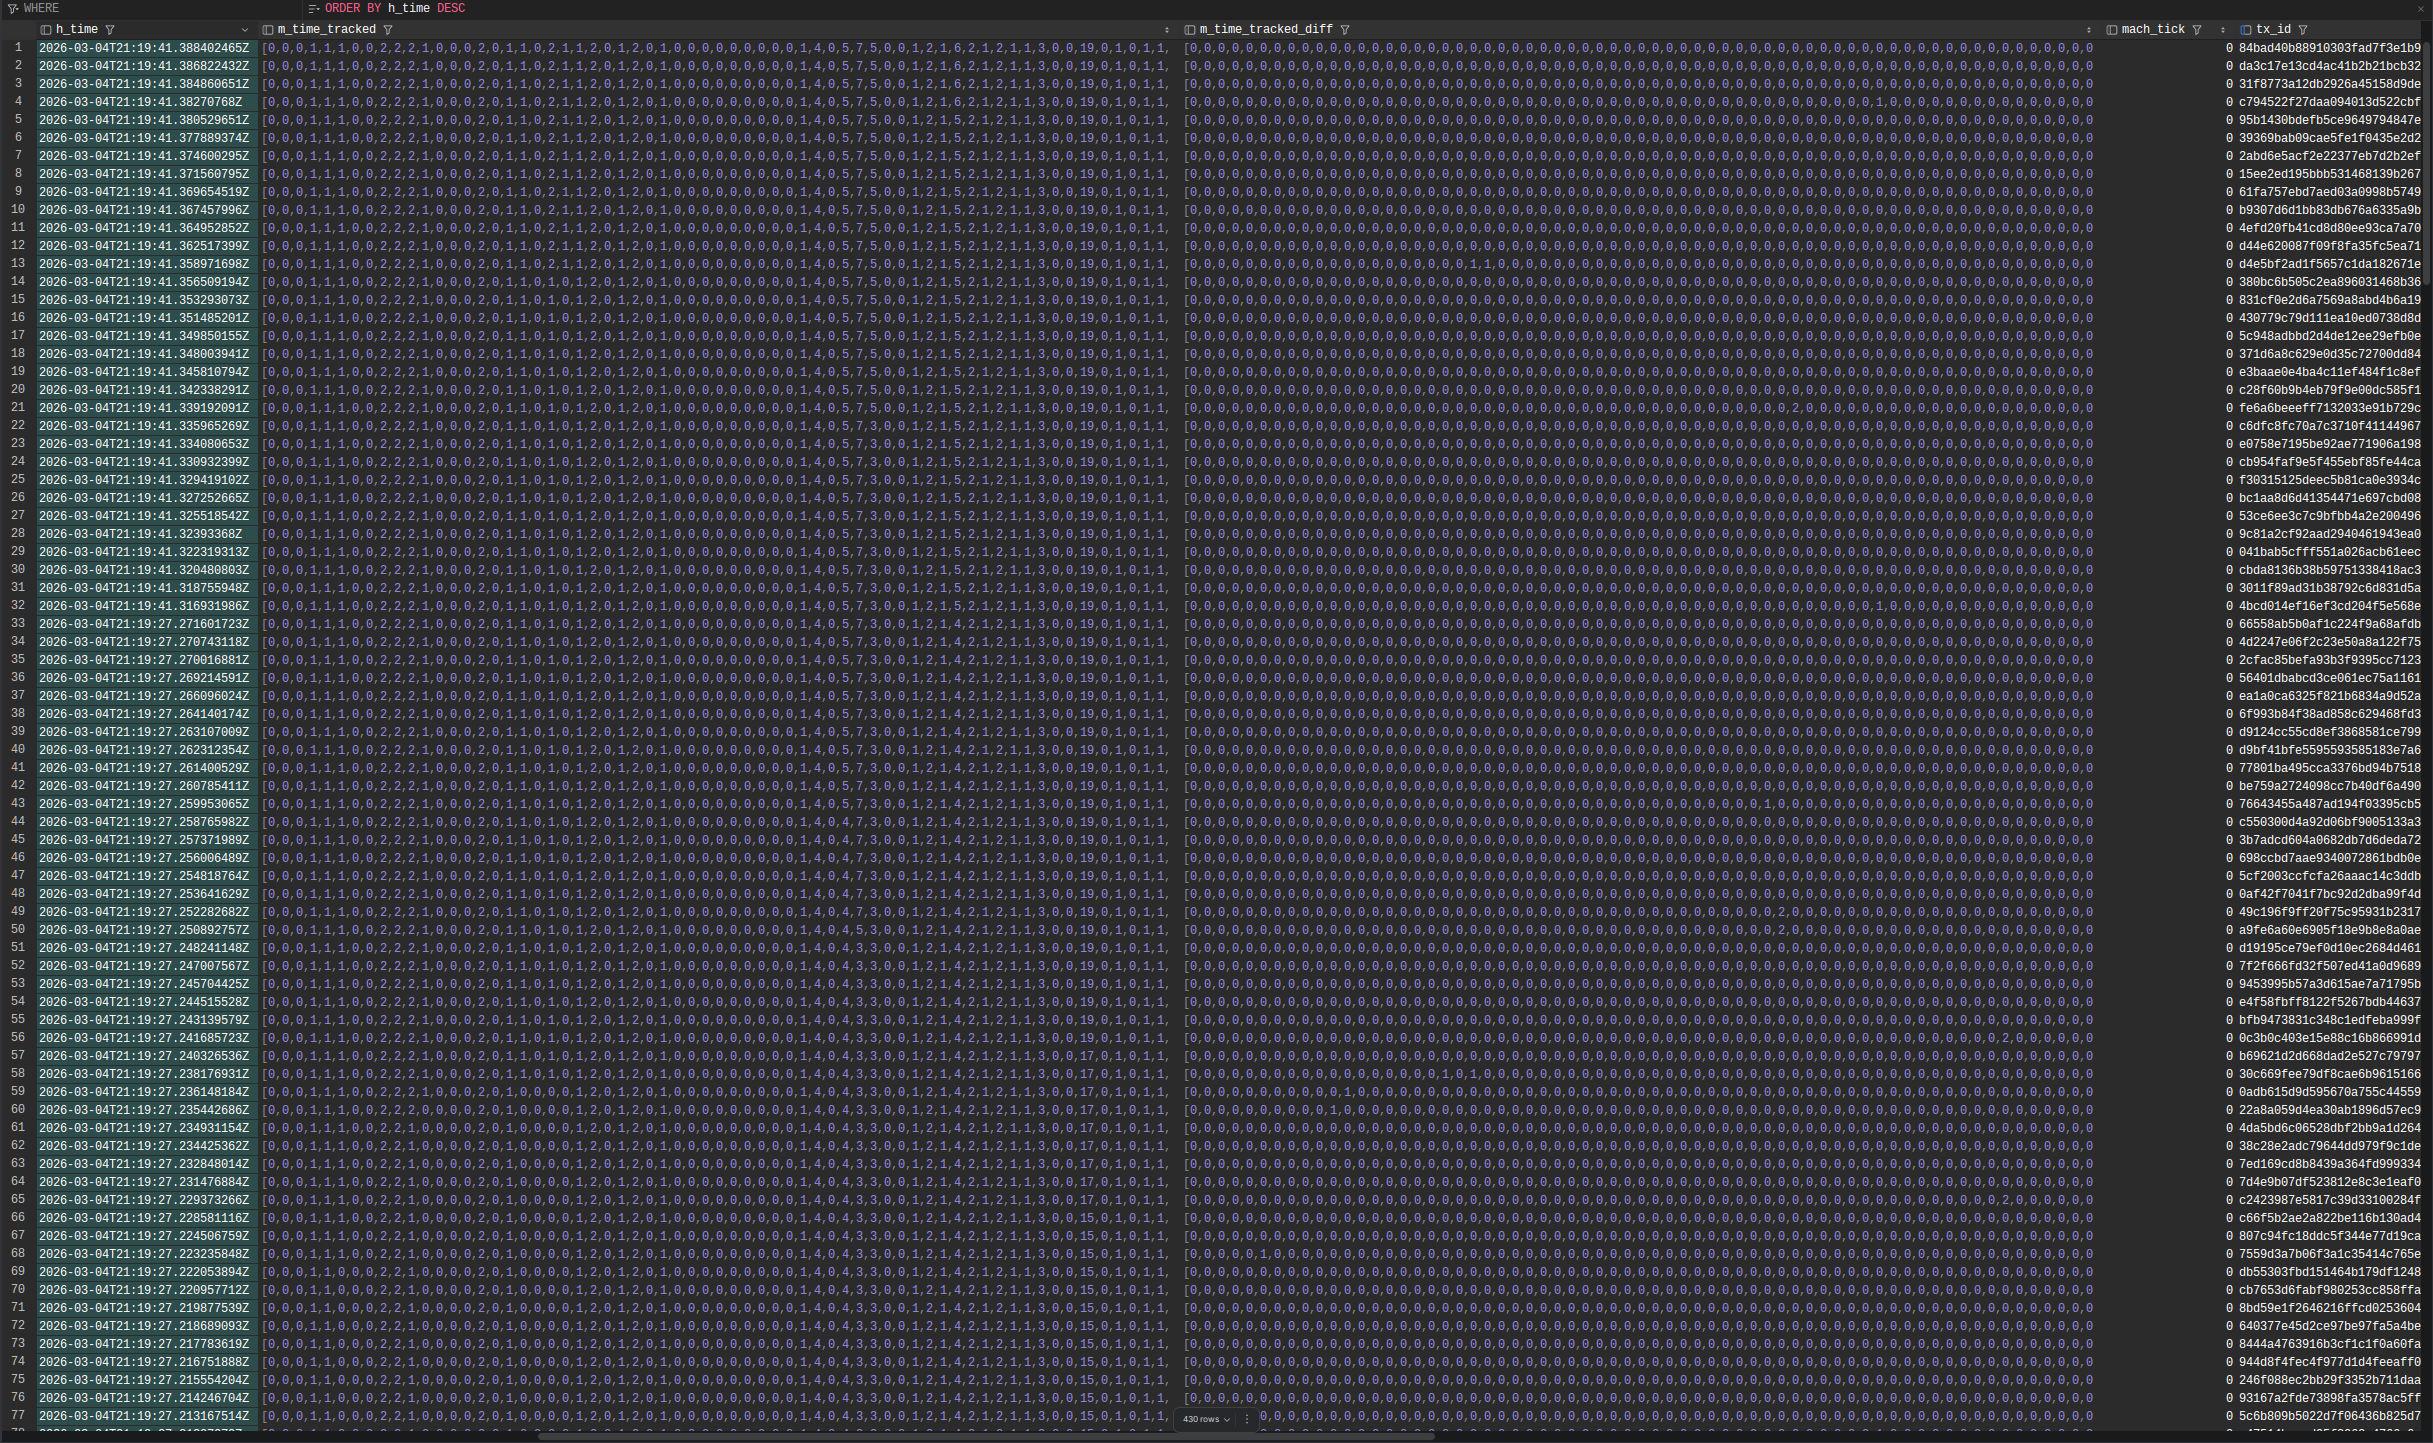Viewport: 2433px width, 1443px height.
Task: Click the sort icon beside ORDER BY
Action: pyautogui.click(x=315, y=8)
